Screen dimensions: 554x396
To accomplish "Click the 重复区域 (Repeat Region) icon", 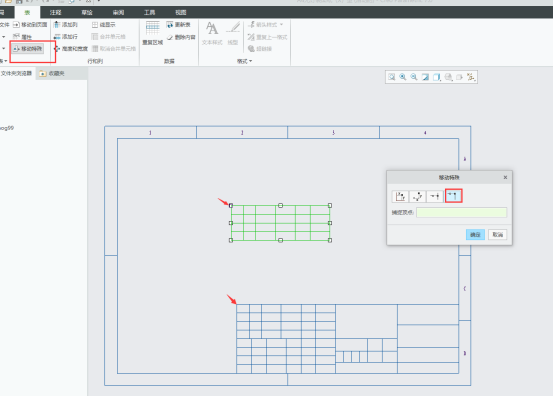I will (x=153, y=28).
